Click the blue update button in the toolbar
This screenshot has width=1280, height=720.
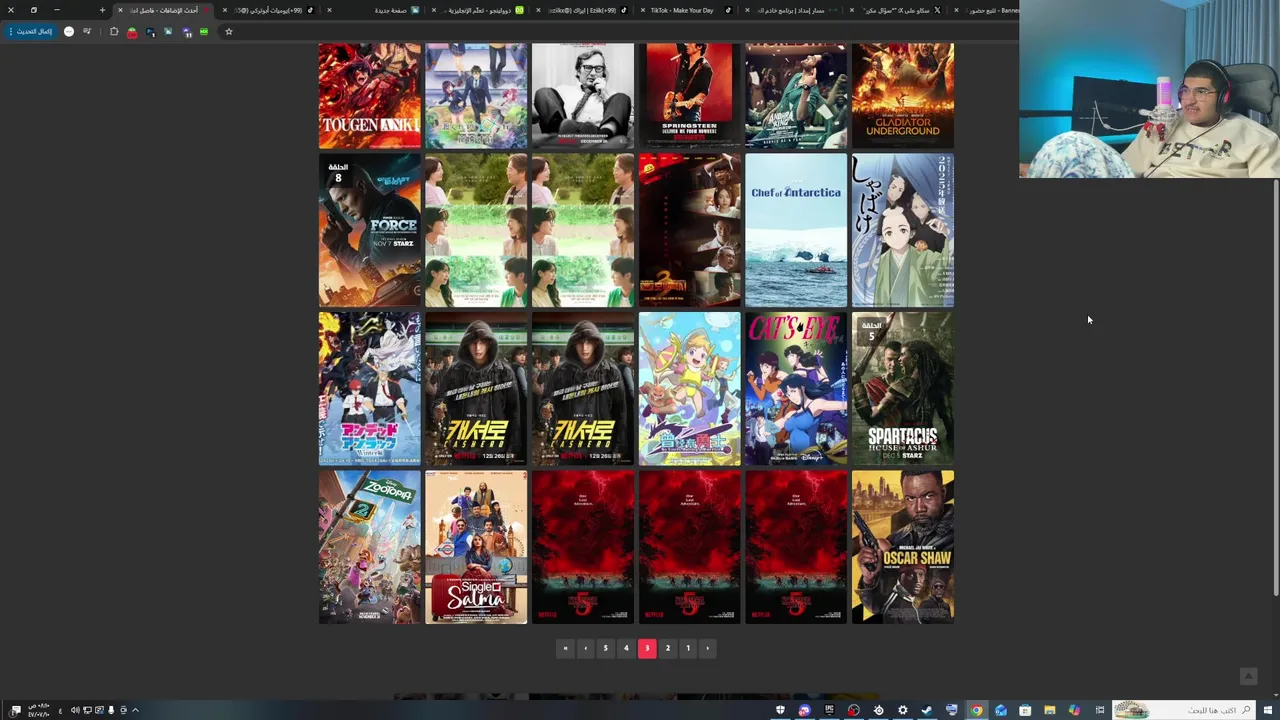tap(30, 31)
